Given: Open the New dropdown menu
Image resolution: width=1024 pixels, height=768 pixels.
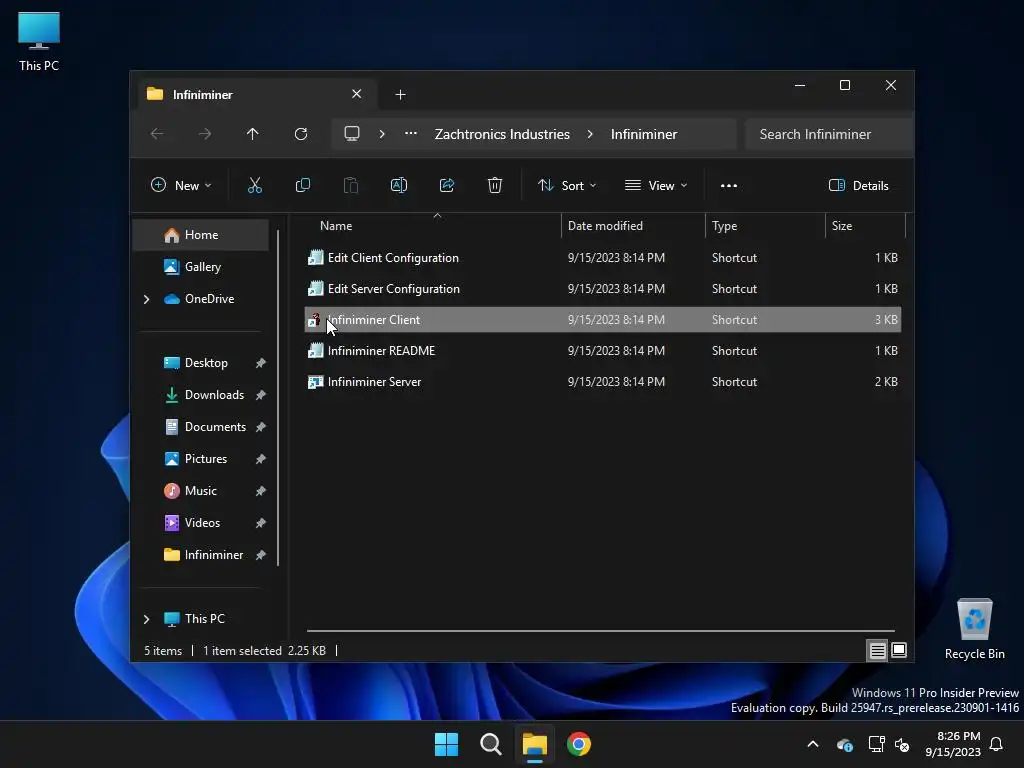Looking at the screenshot, I should pyautogui.click(x=181, y=185).
